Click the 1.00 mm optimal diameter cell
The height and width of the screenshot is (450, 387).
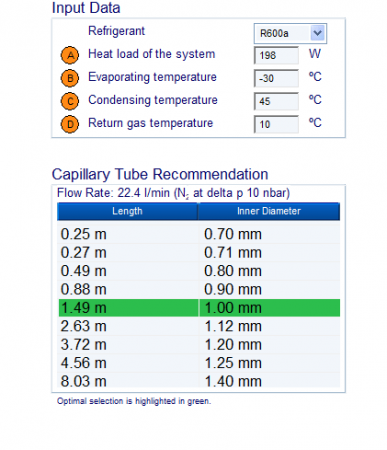click(x=269, y=308)
